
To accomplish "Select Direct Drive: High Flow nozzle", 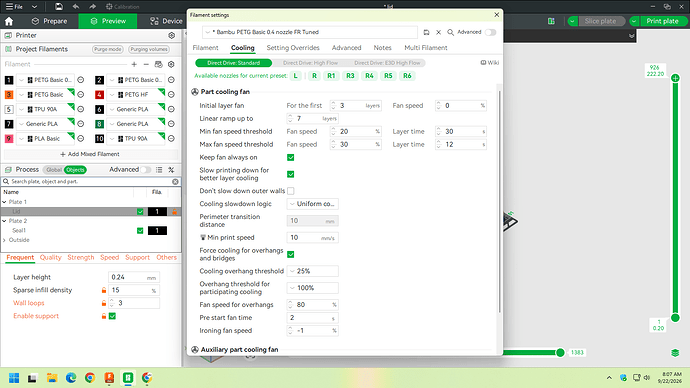I will coord(310,63).
